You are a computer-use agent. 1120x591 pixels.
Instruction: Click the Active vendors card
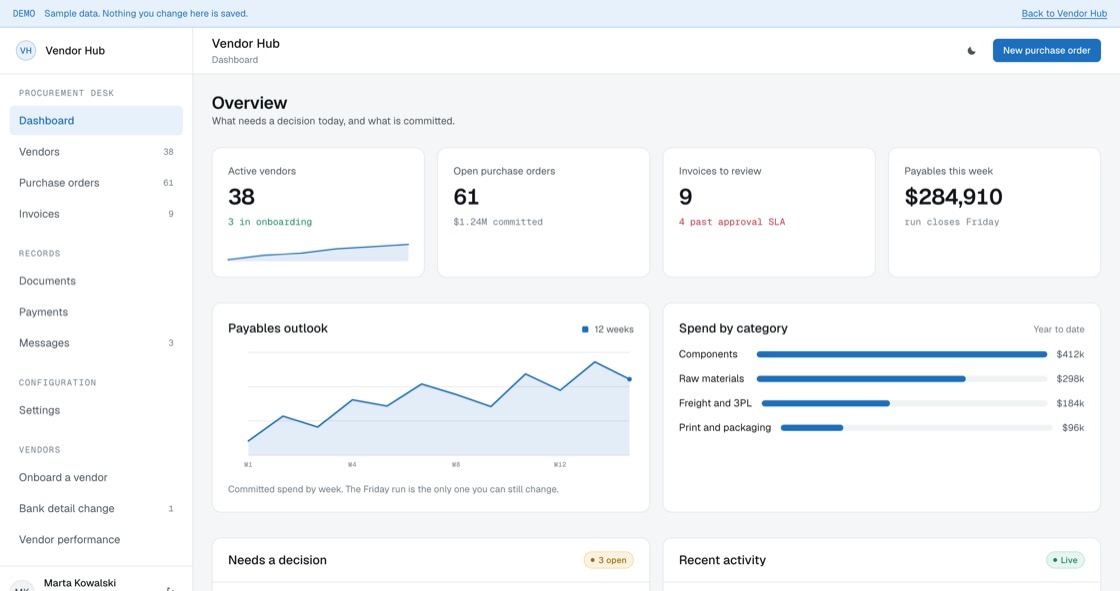coord(318,212)
